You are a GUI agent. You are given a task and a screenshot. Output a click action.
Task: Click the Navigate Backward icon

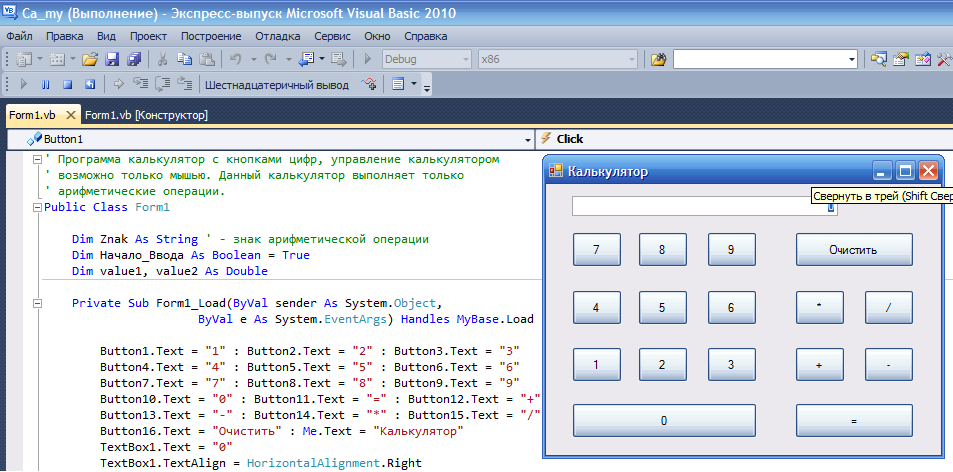tap(306, 60)
